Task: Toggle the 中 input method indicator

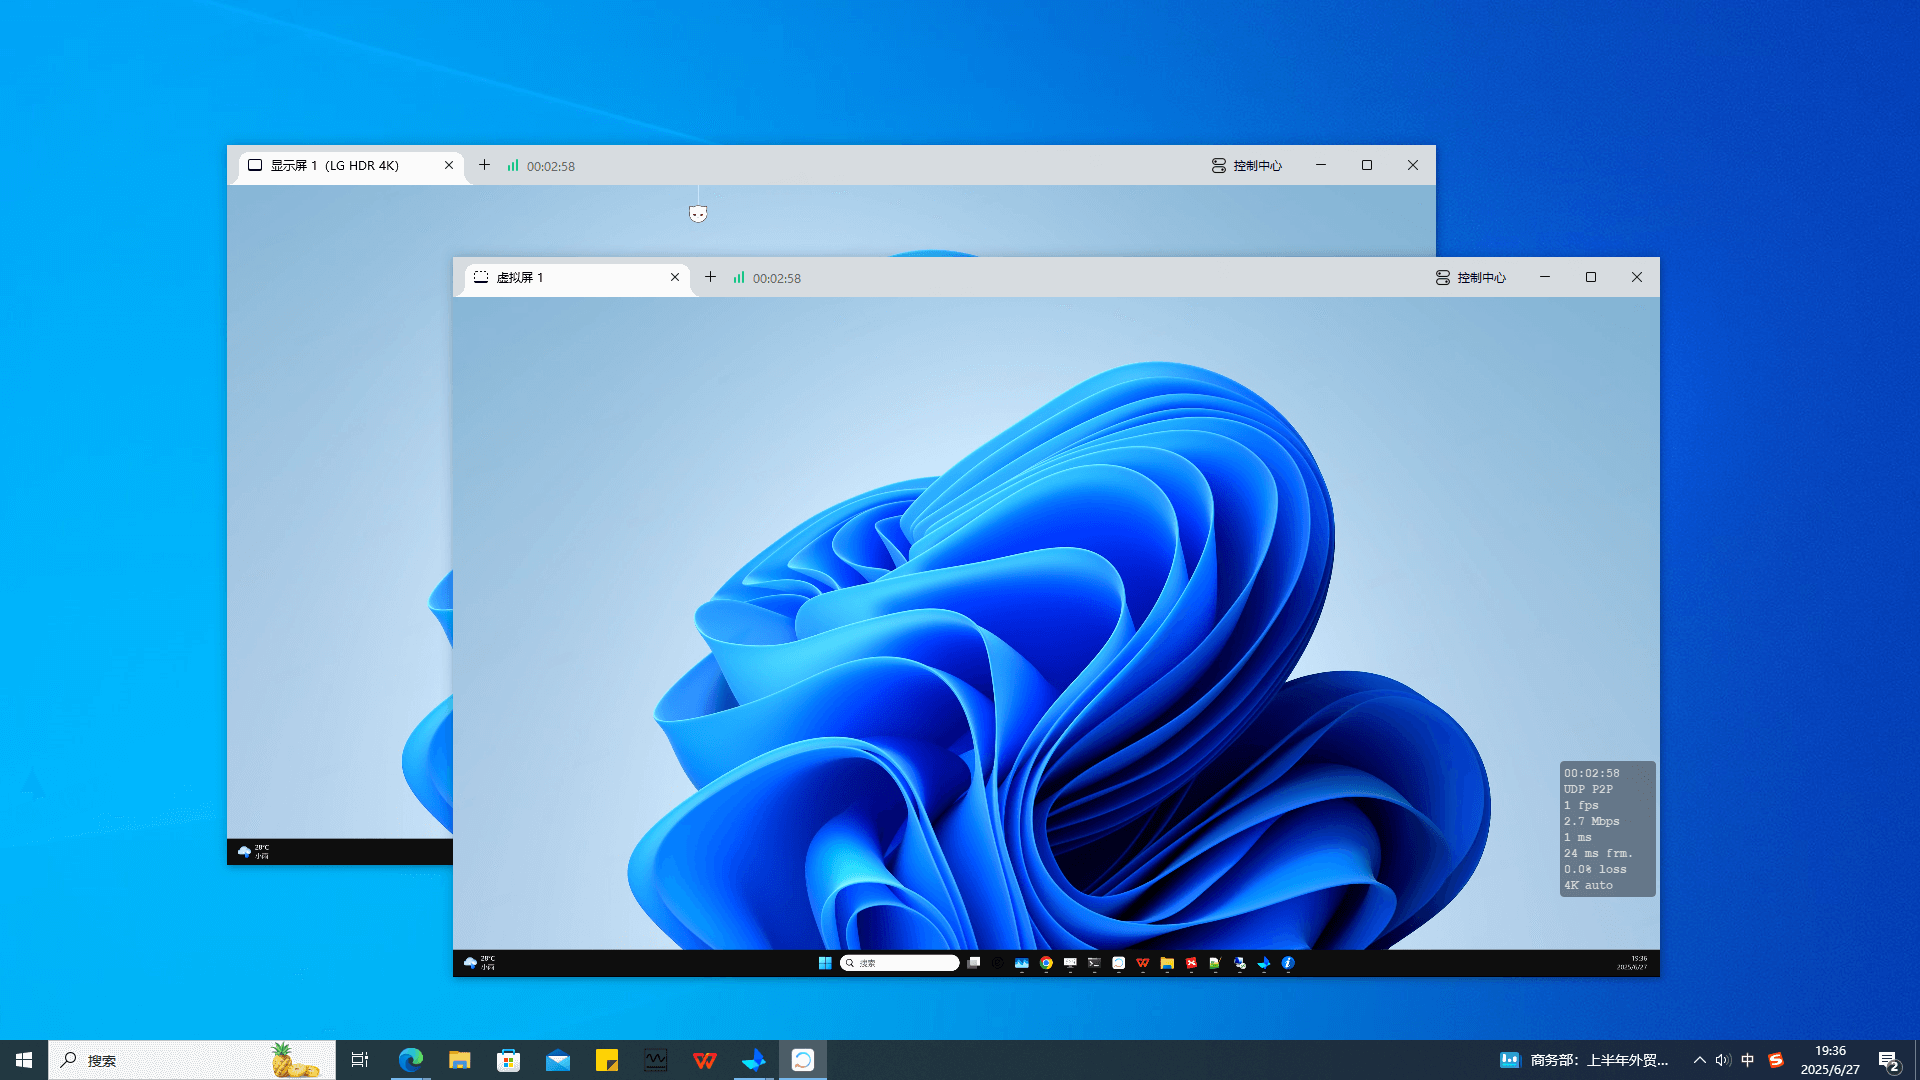Action: [1747, 1060]
